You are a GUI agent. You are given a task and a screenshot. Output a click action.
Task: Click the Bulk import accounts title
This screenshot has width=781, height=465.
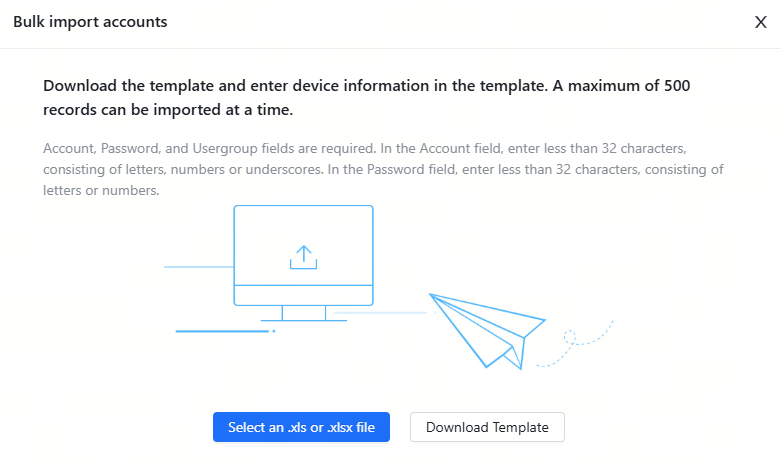coord(90,21)
